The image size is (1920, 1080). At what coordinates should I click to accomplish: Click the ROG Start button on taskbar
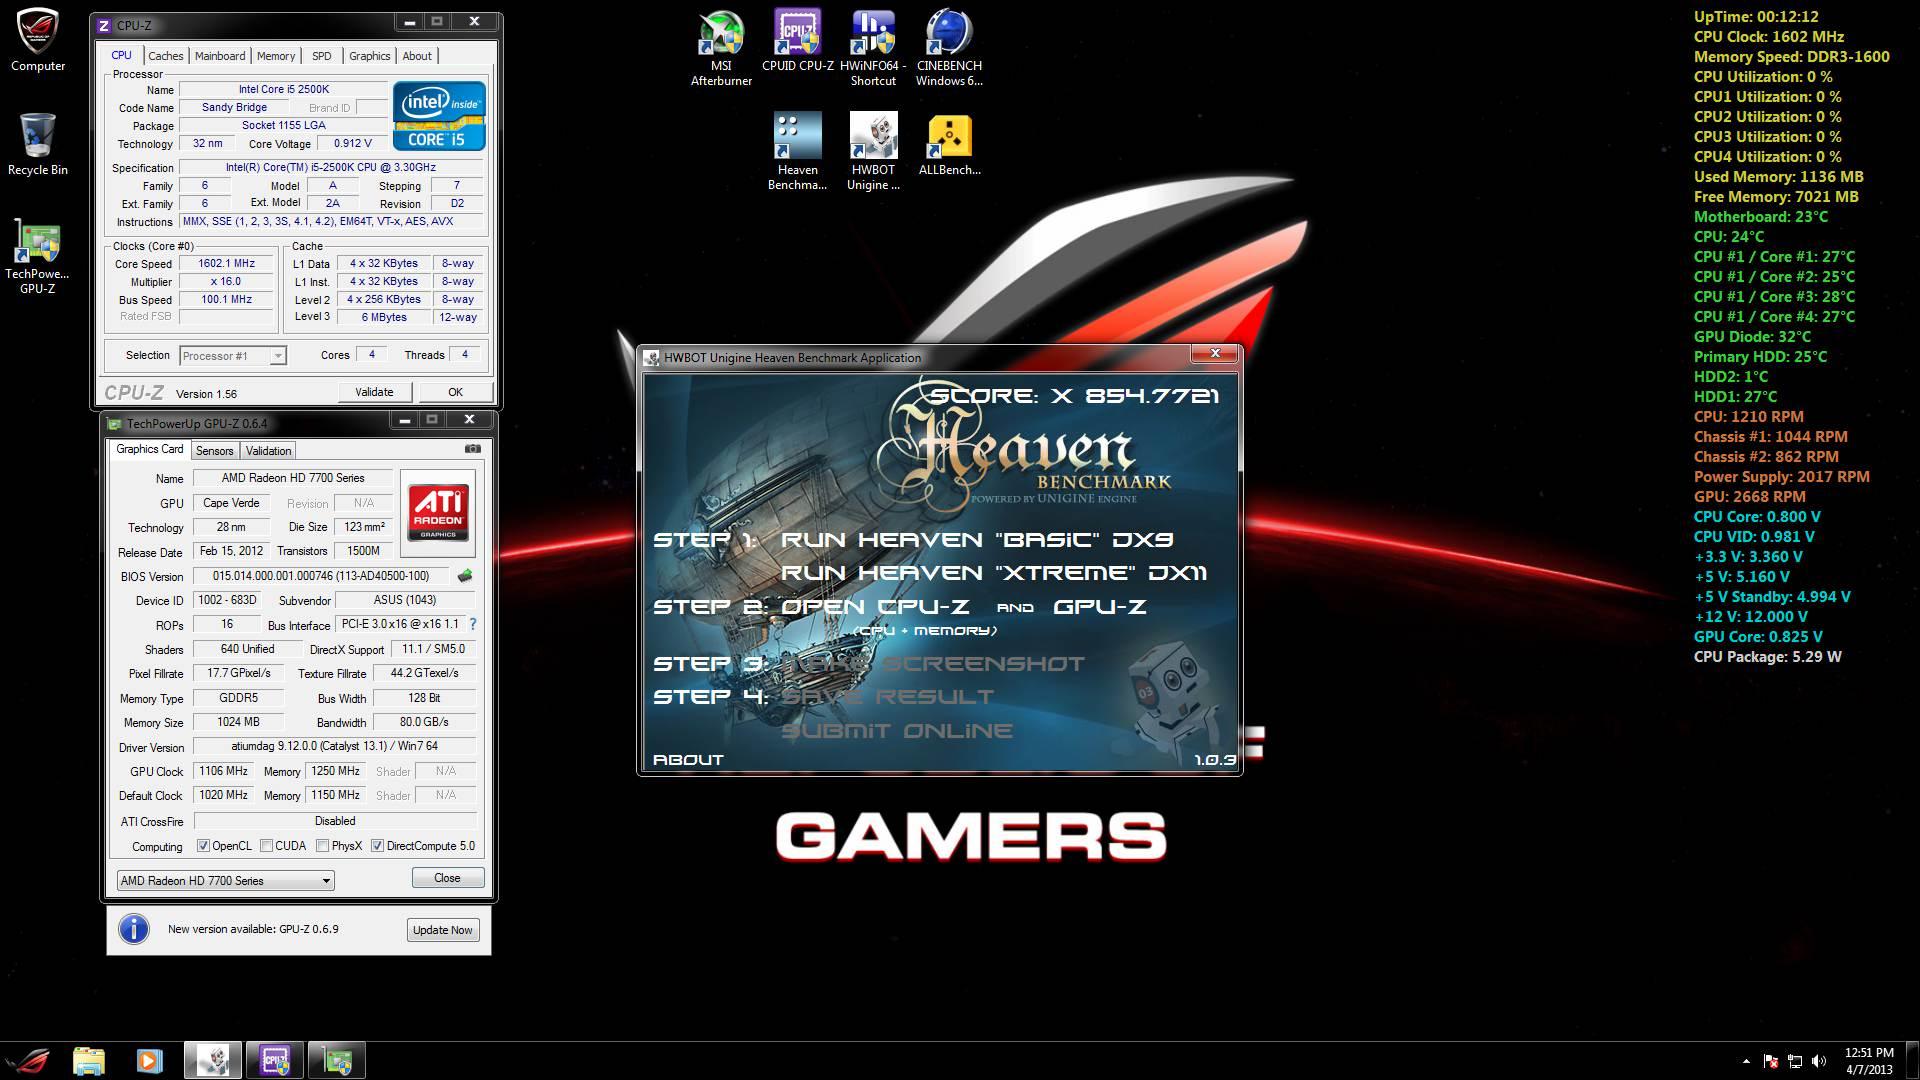[x=28, y=1060]
